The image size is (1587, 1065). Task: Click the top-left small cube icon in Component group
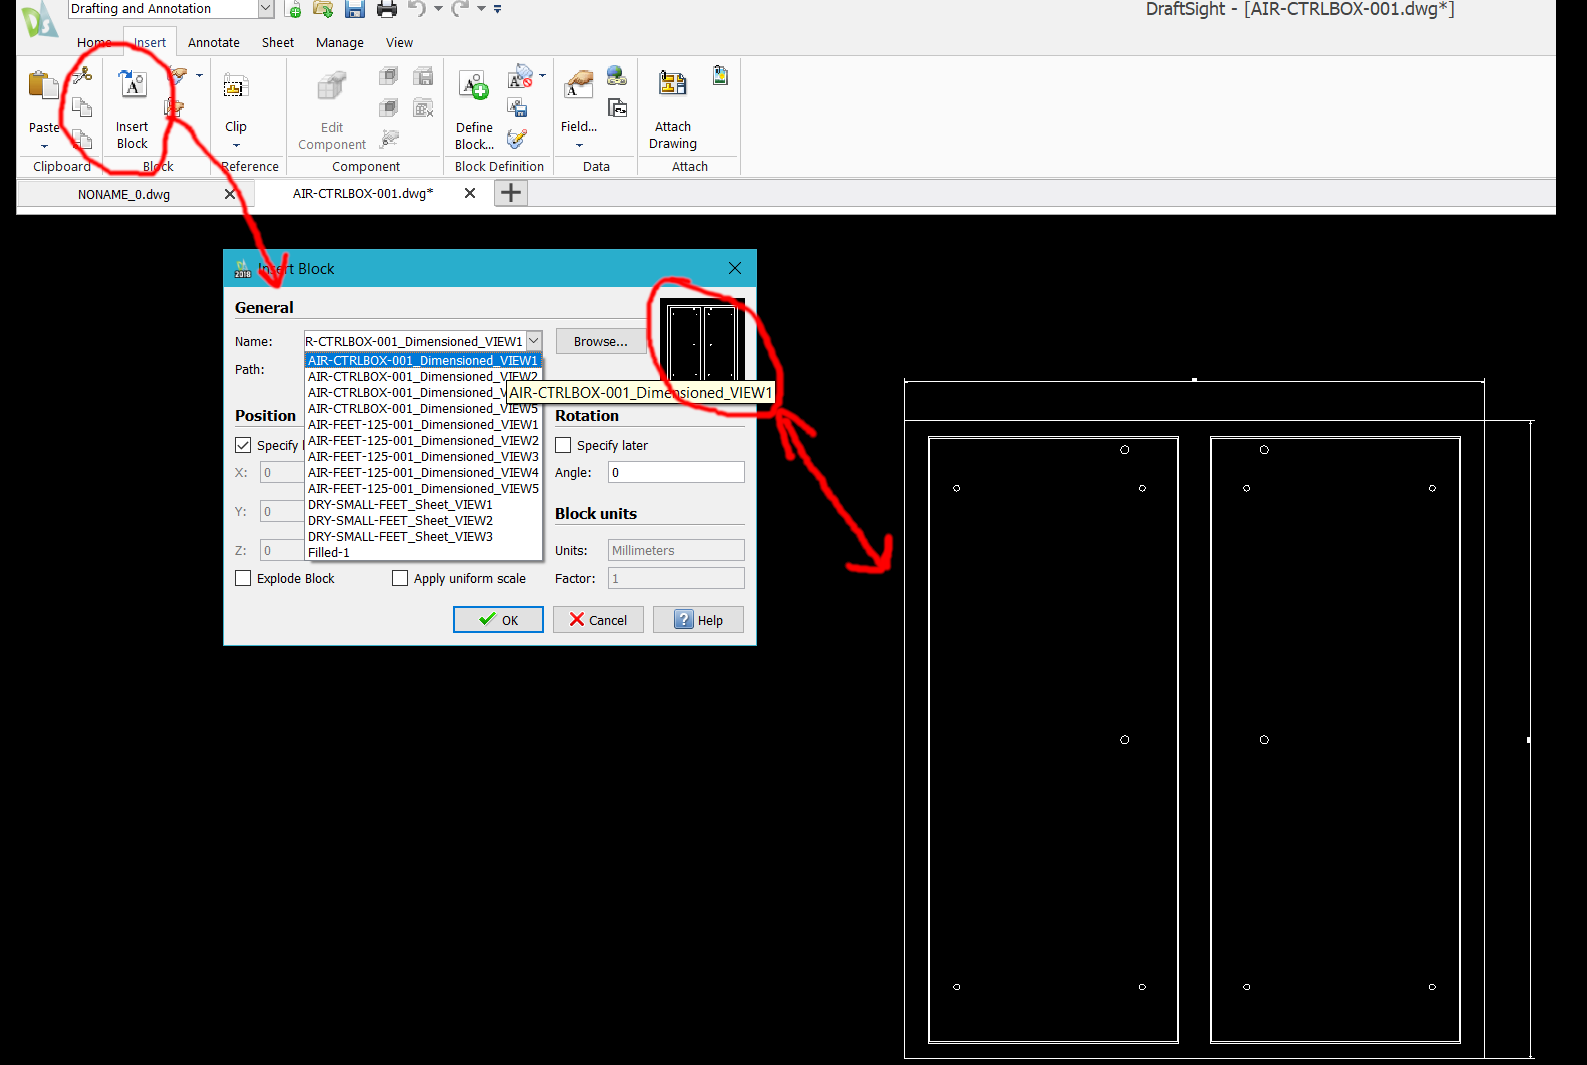click(x=389, y=76)
